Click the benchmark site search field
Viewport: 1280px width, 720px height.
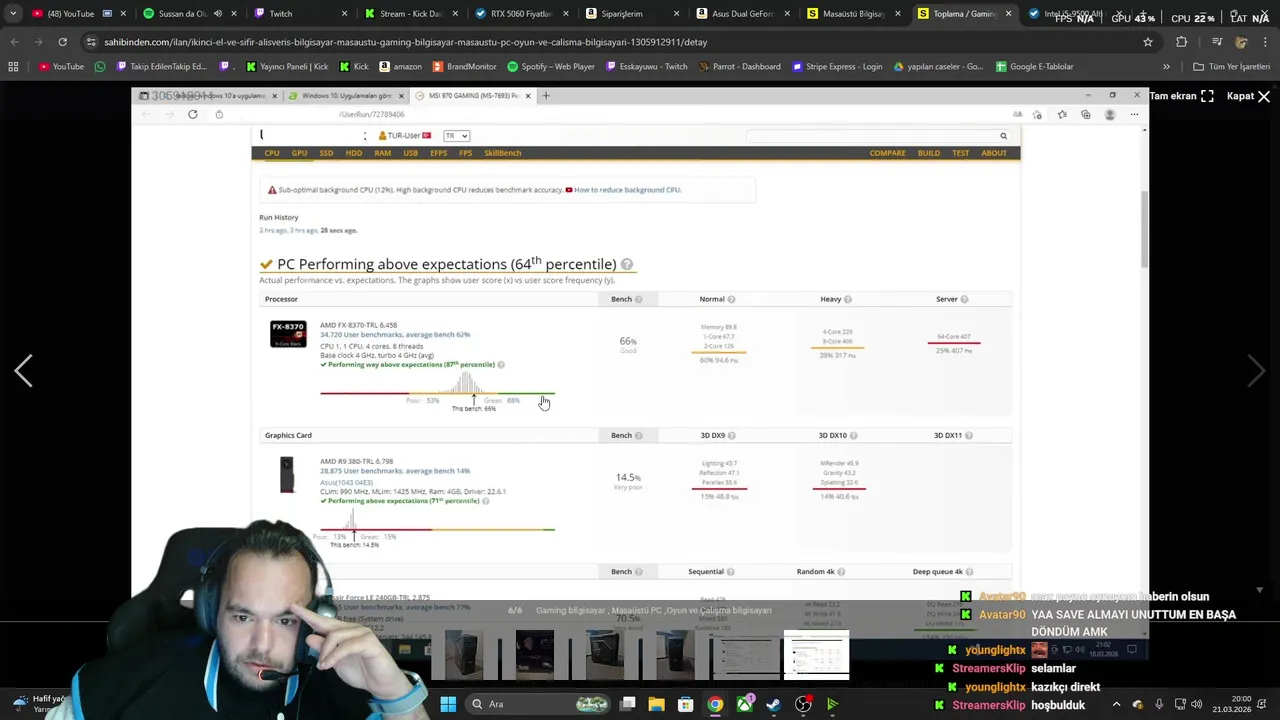point(870,136)
